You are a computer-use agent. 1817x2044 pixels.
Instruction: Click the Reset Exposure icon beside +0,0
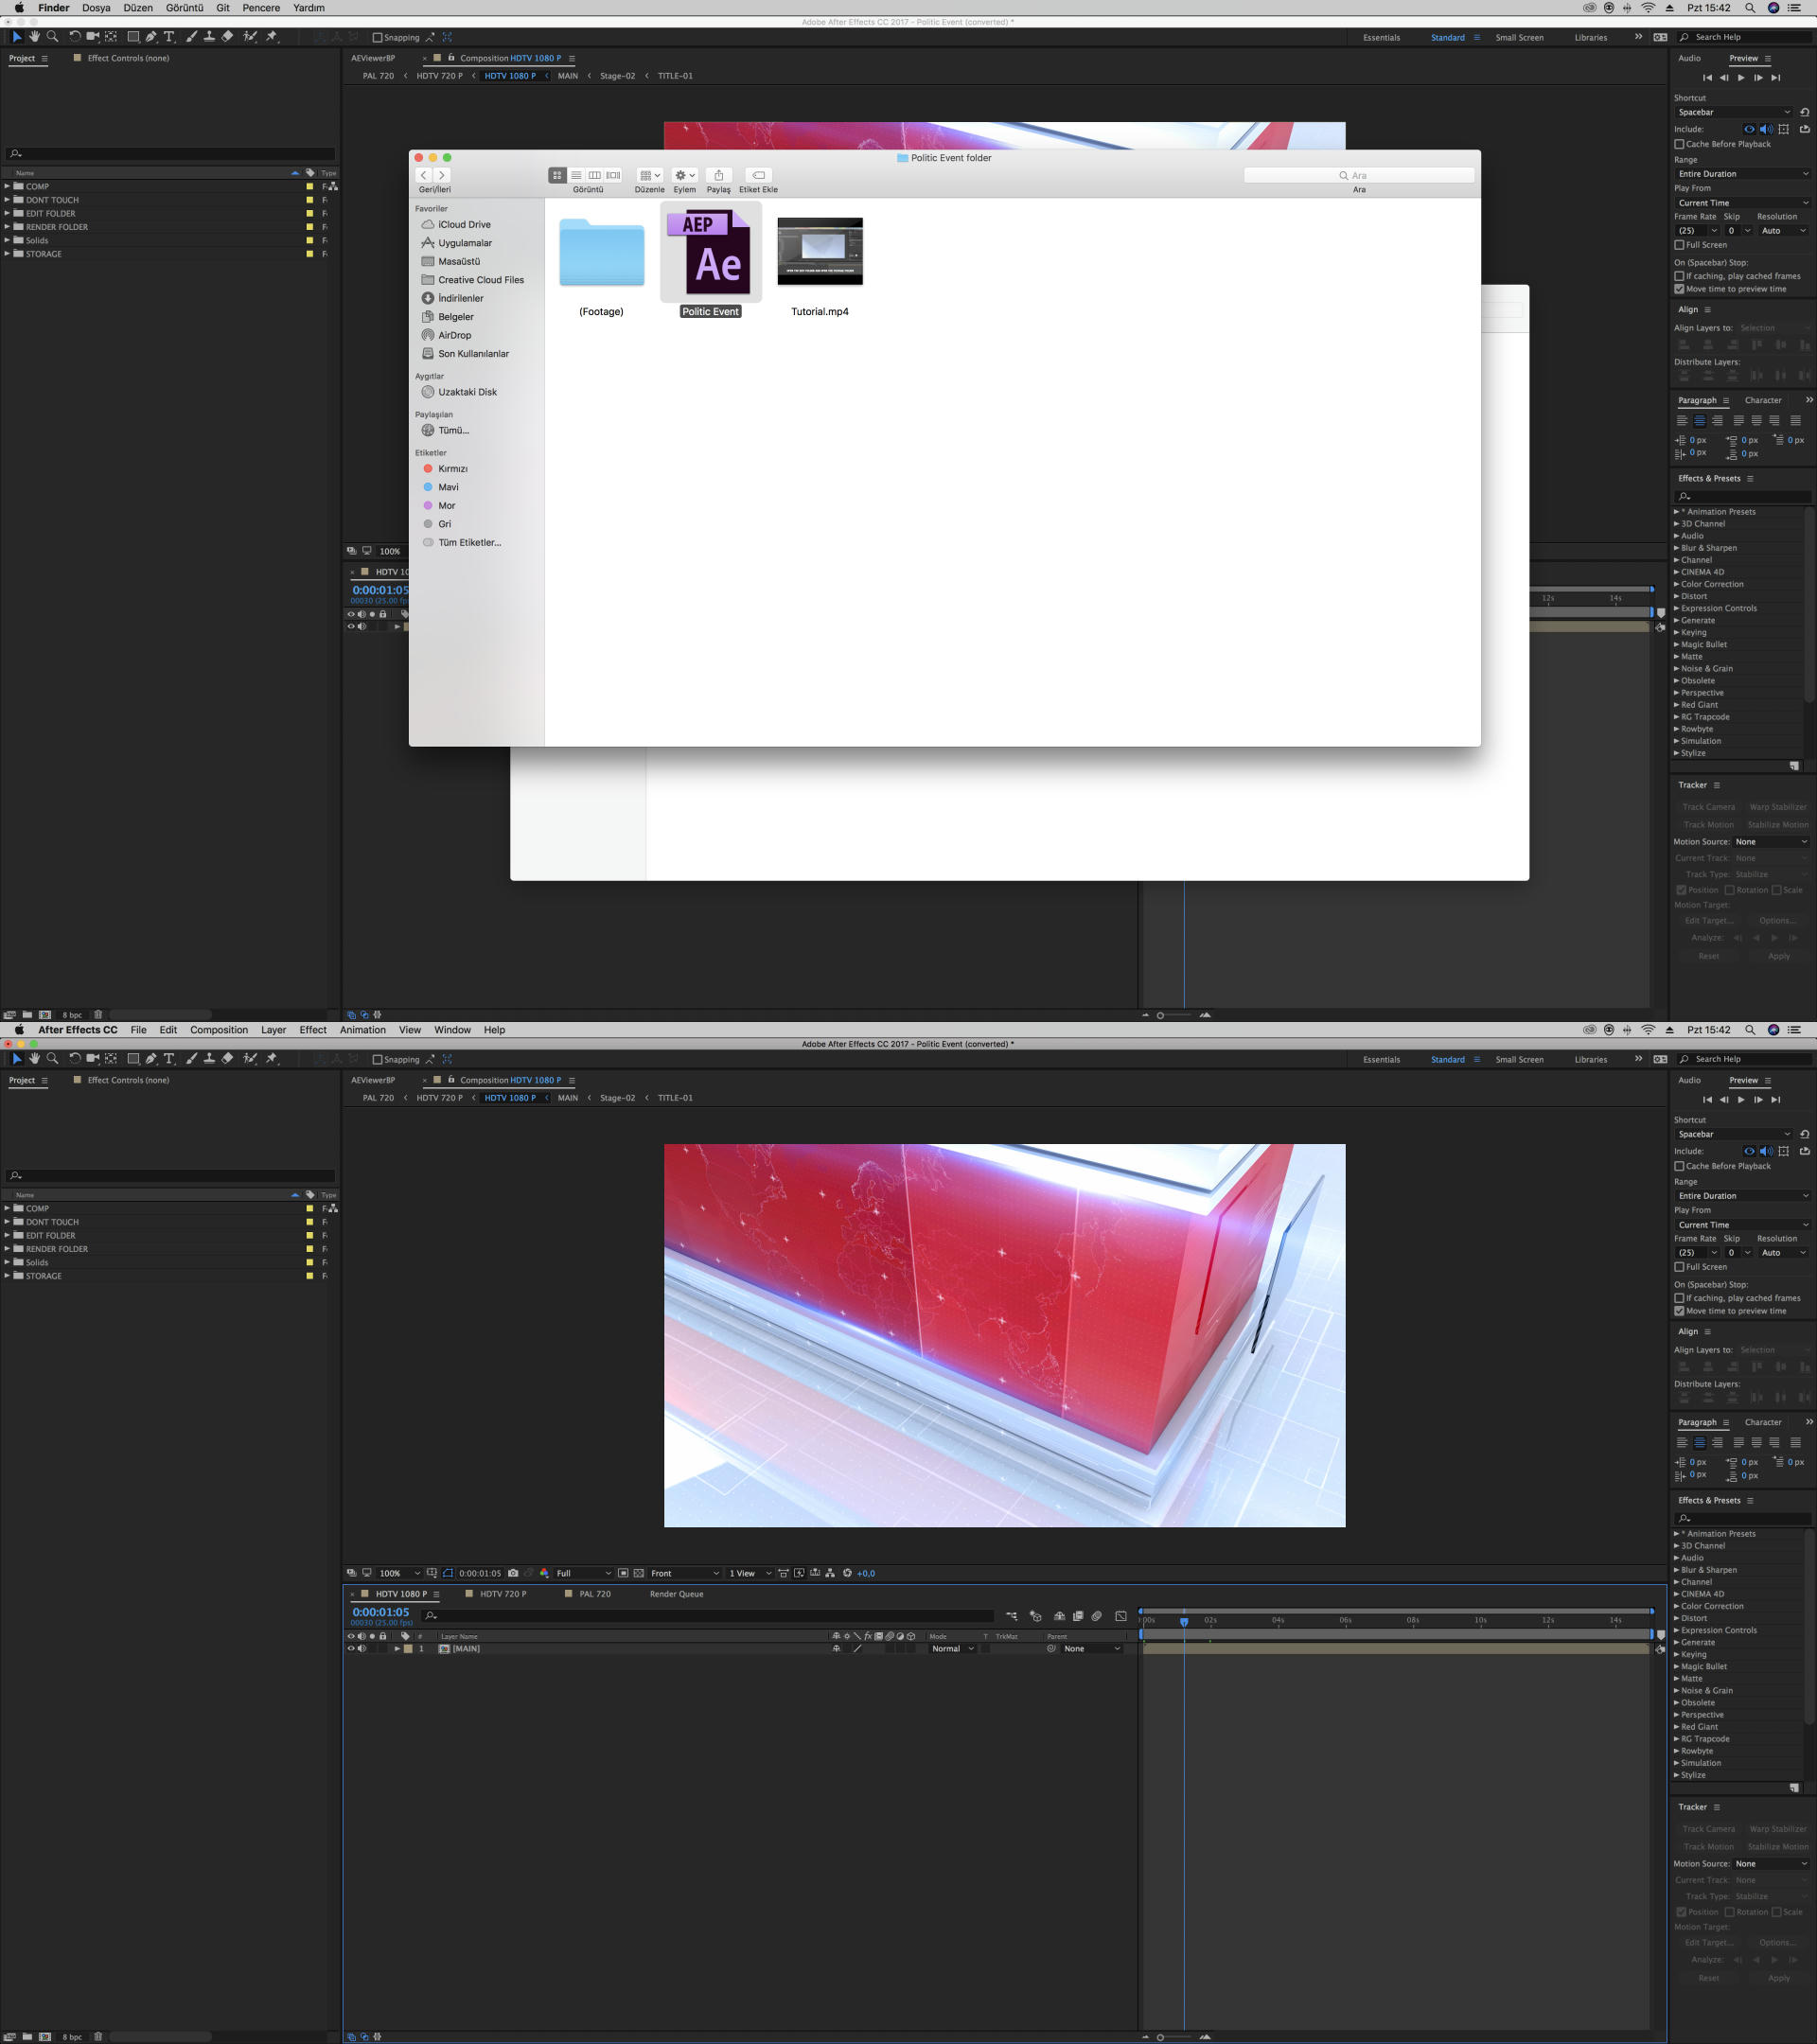847,1573
